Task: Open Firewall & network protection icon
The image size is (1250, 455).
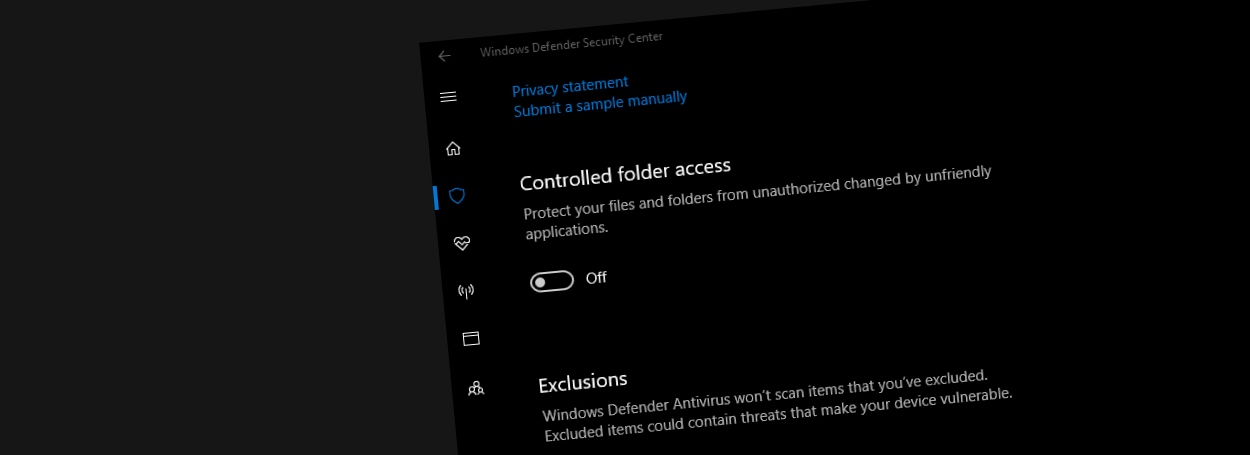Action: coord(466,291)
